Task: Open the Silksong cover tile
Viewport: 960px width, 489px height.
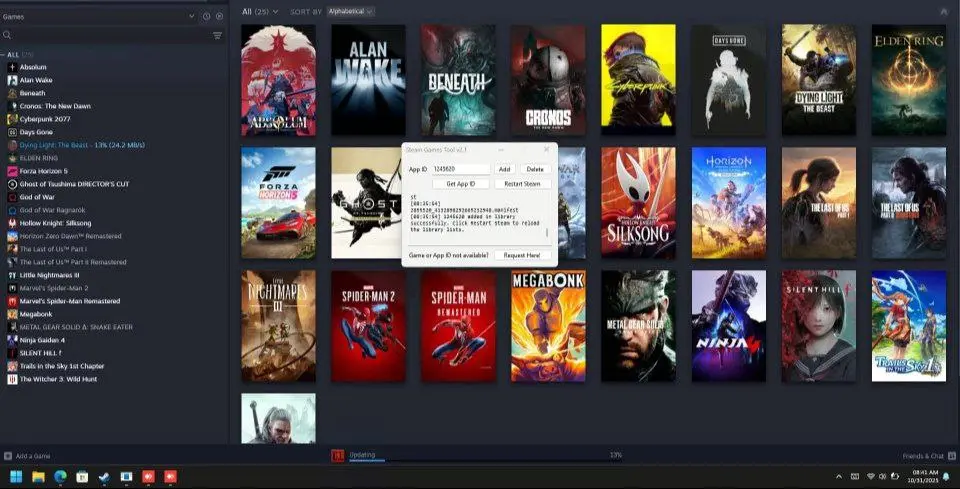Action: point(639,203)
